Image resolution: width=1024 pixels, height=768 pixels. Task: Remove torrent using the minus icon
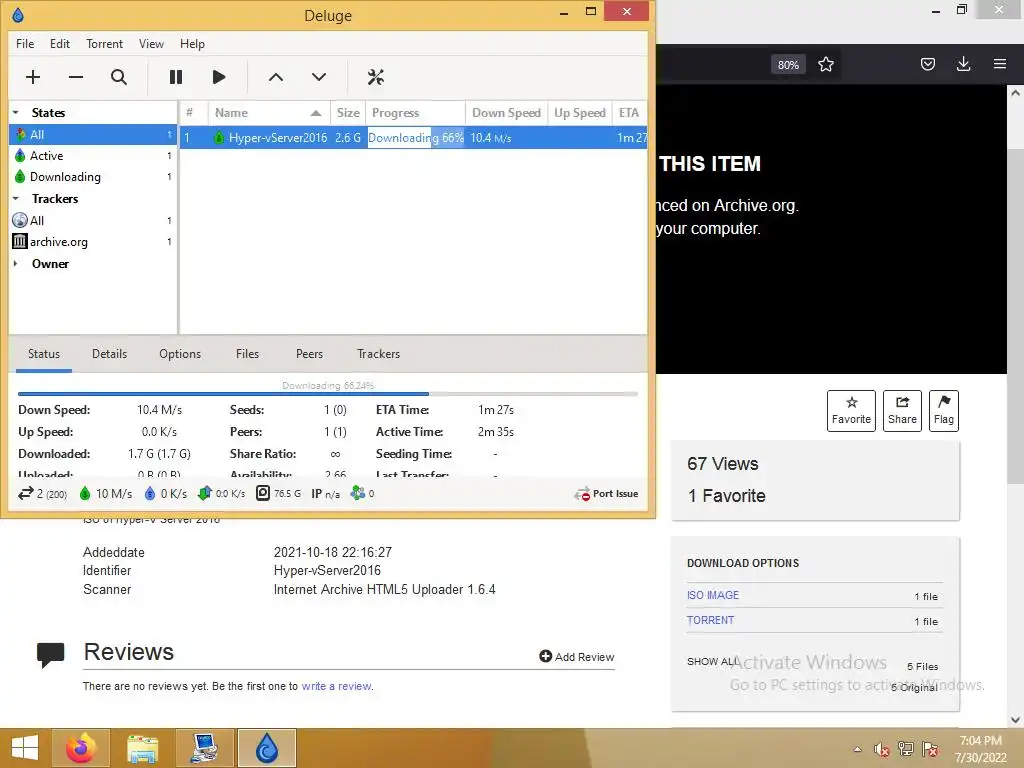76,77
